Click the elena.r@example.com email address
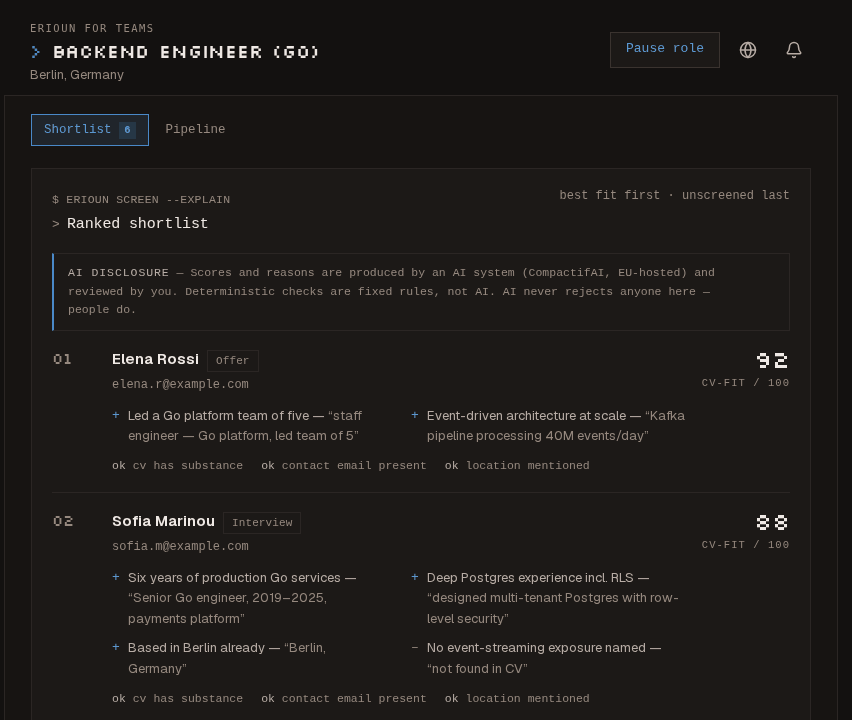Image resolution: width=852 pixels, height=720 pixels. (180, 384)
